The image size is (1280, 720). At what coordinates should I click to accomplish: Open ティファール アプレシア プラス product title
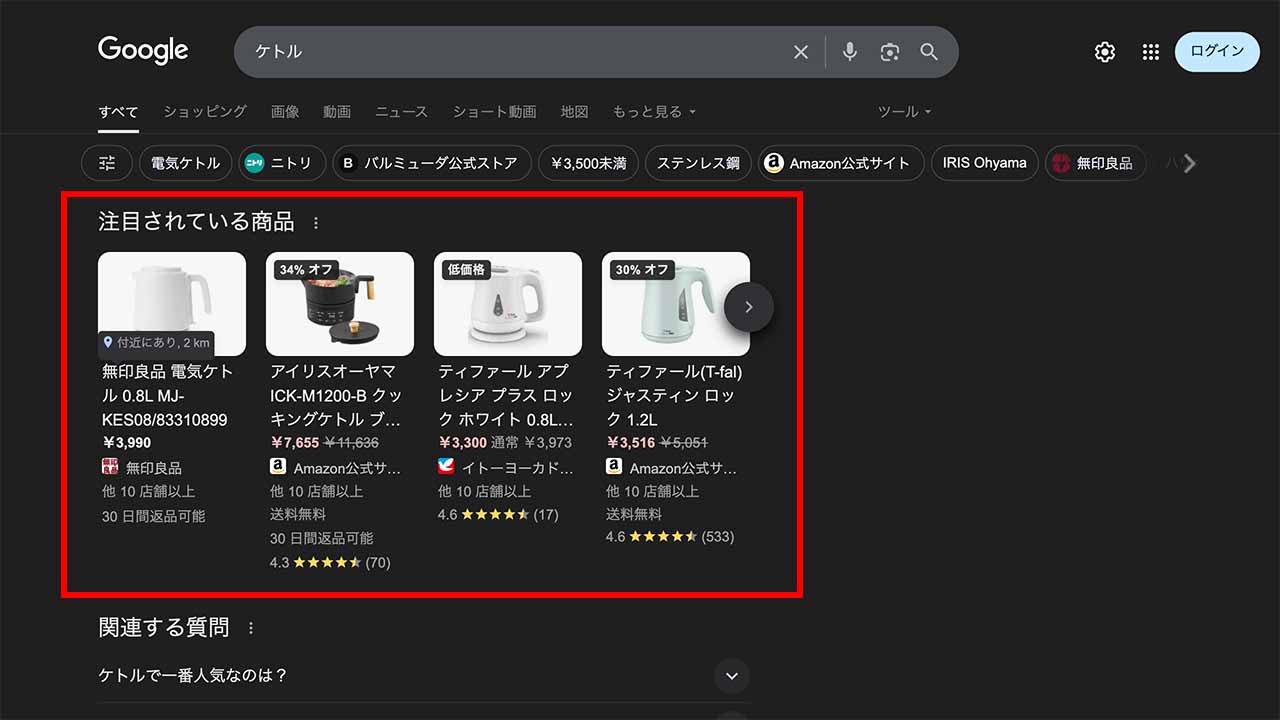coord(505,396)
